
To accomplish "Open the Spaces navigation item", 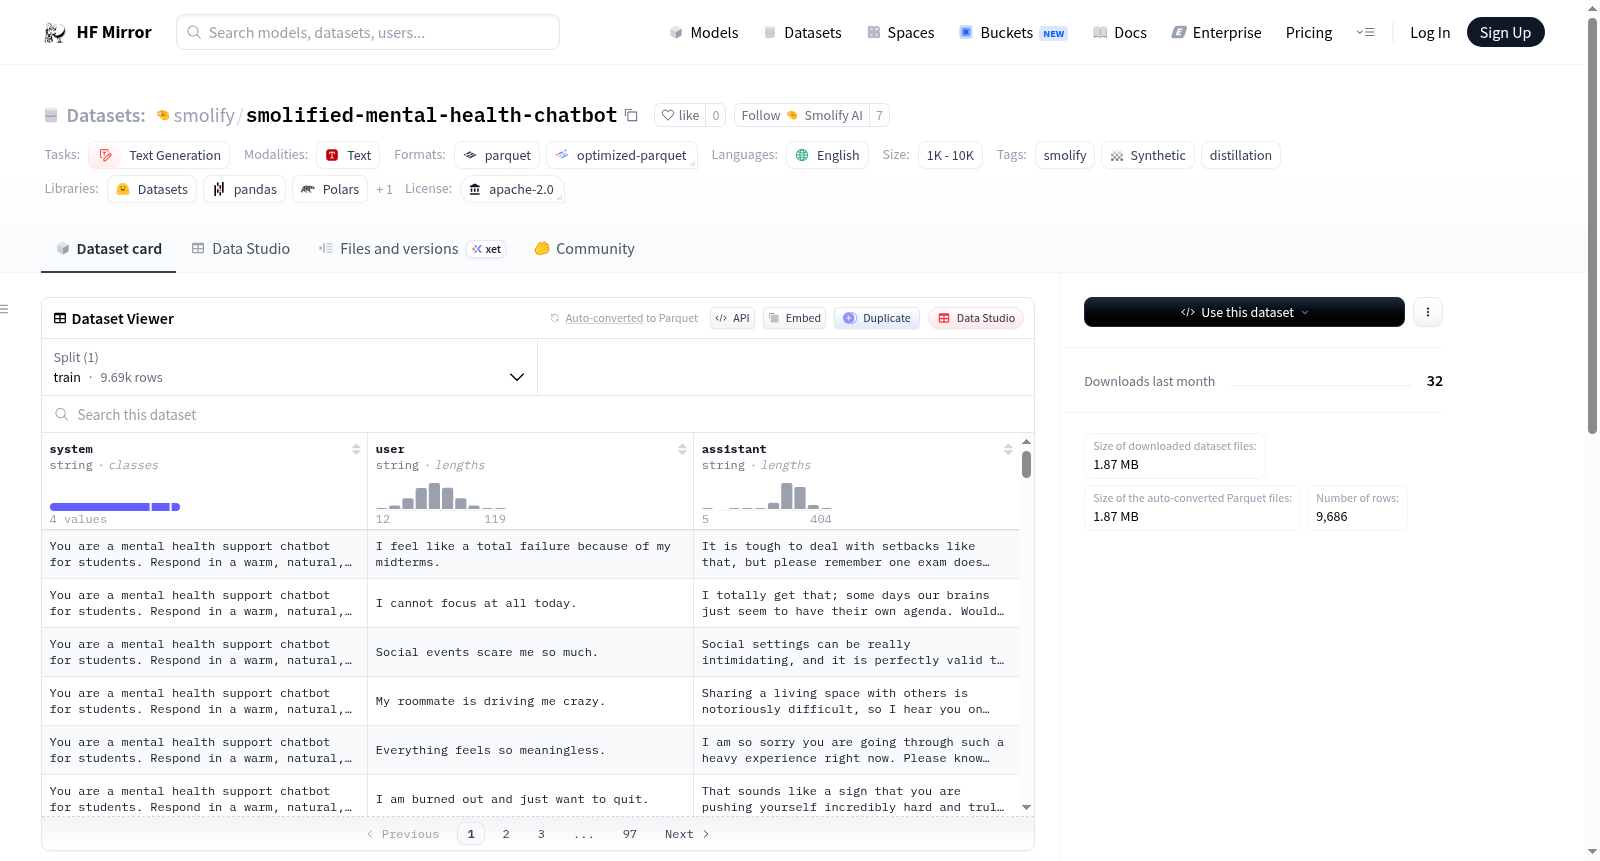I will [901, 33].
